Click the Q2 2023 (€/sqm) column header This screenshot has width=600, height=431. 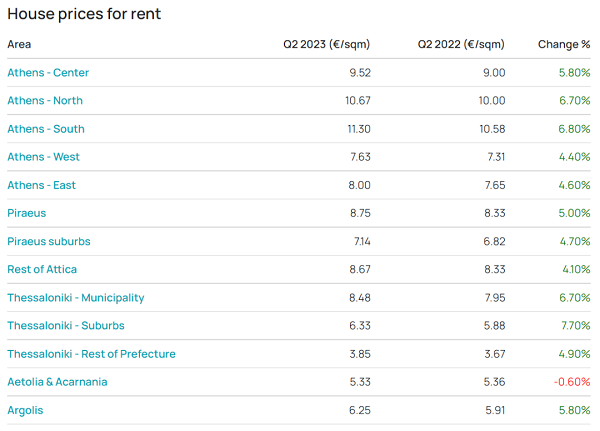click(x=327, y=44)
